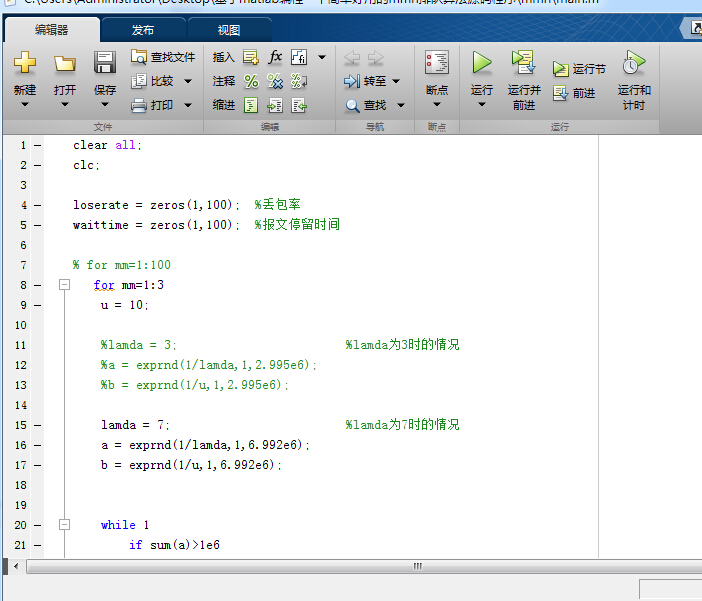This screenshot has height=601, width=702.
Task: Open the Open (打开) dropdown arrow
Action: pyautogui.click(x=65, y=104)
